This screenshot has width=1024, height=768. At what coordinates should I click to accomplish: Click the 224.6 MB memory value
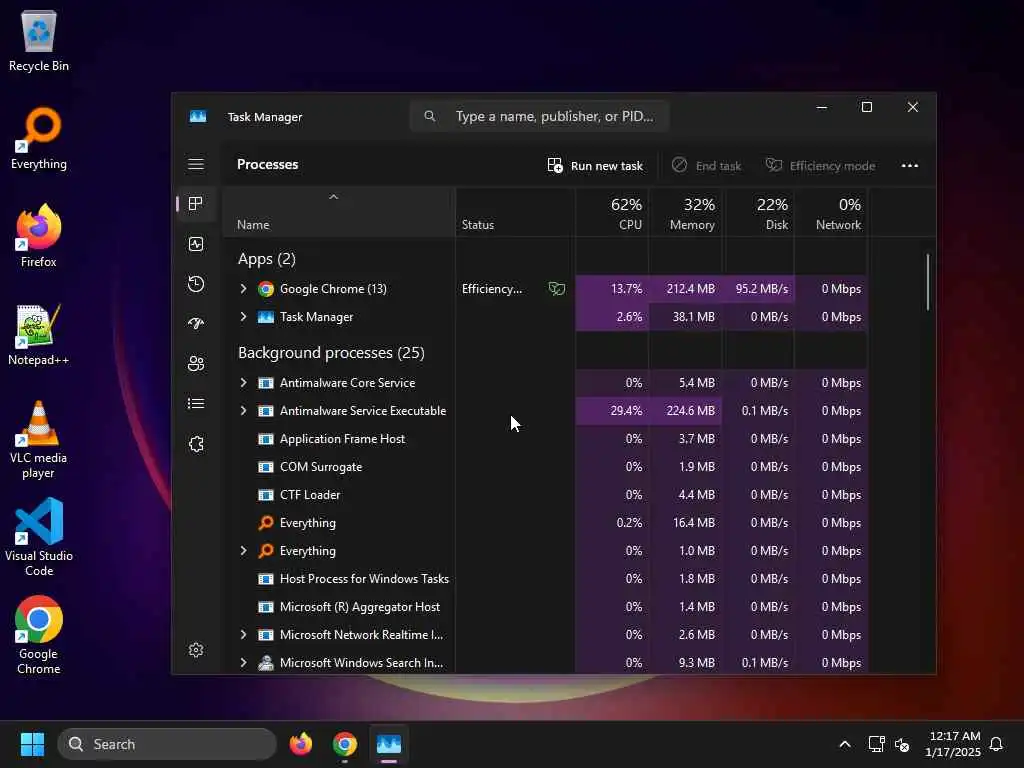coord(690,411)
